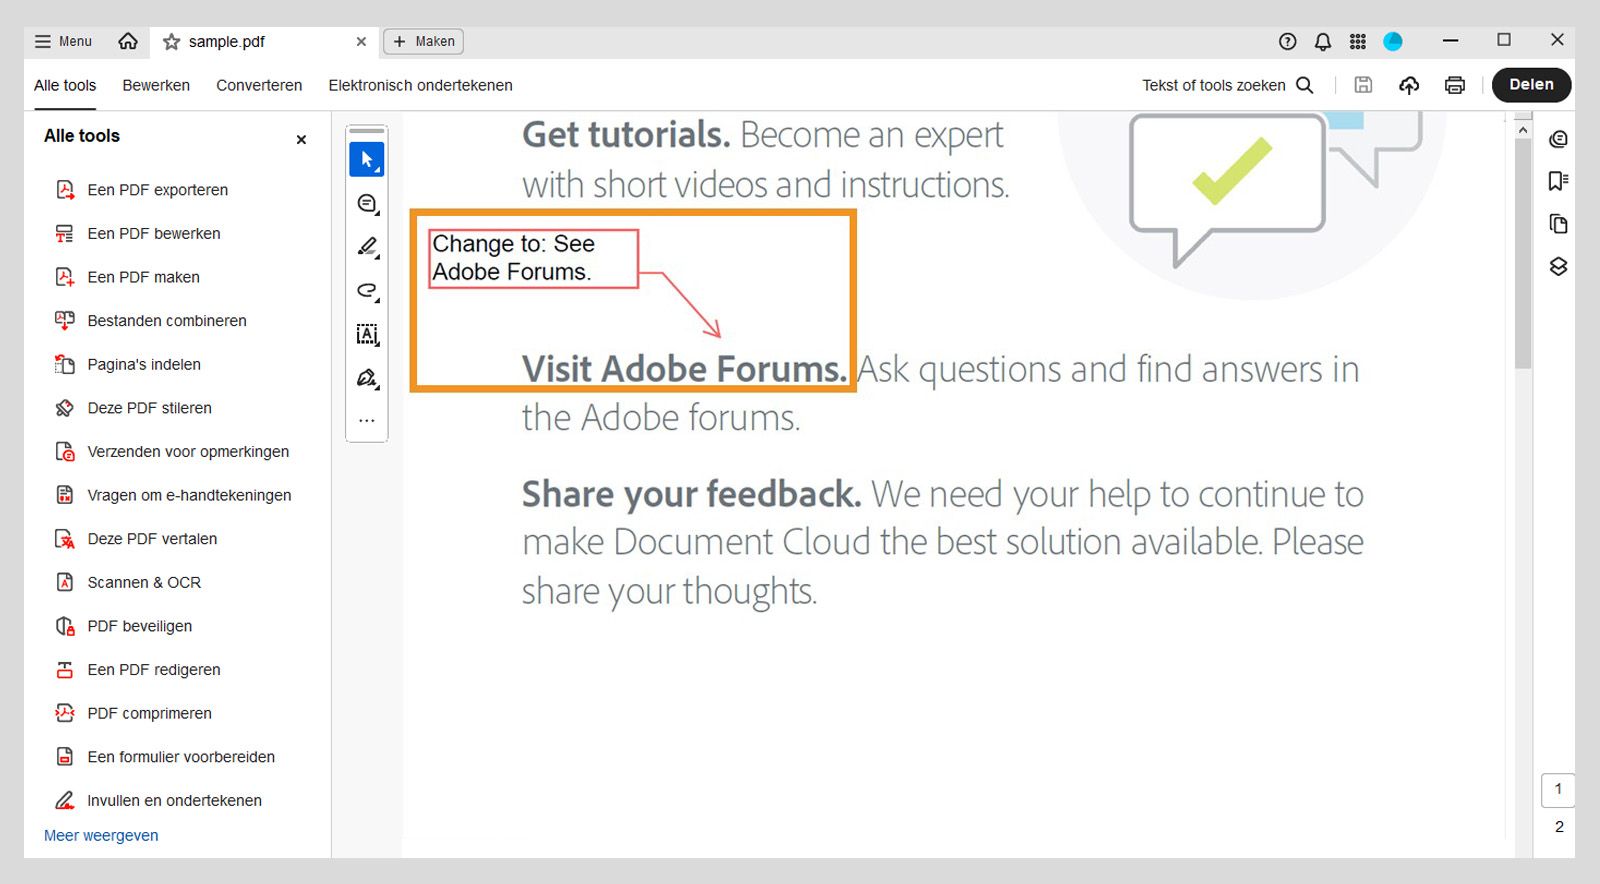
Task: Choose the add comment tool
Action: pos(367,204)
